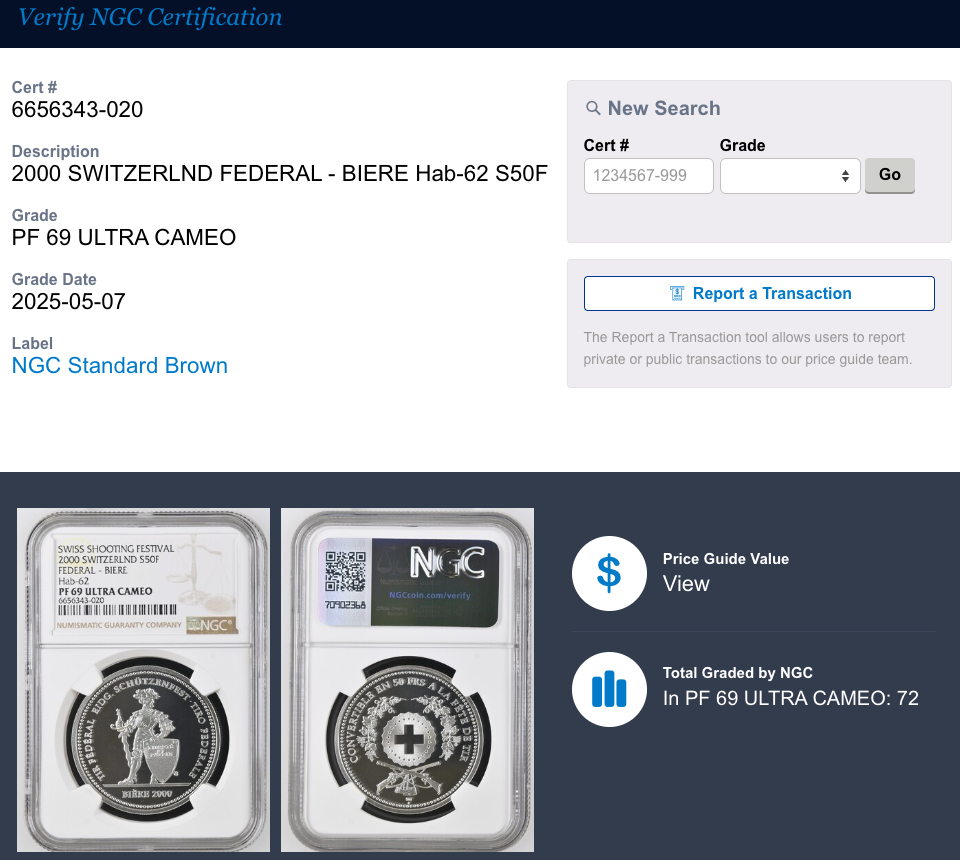Click the Verify NGC Certification heading
Screen dimensions: 960x860
(150, 18)
